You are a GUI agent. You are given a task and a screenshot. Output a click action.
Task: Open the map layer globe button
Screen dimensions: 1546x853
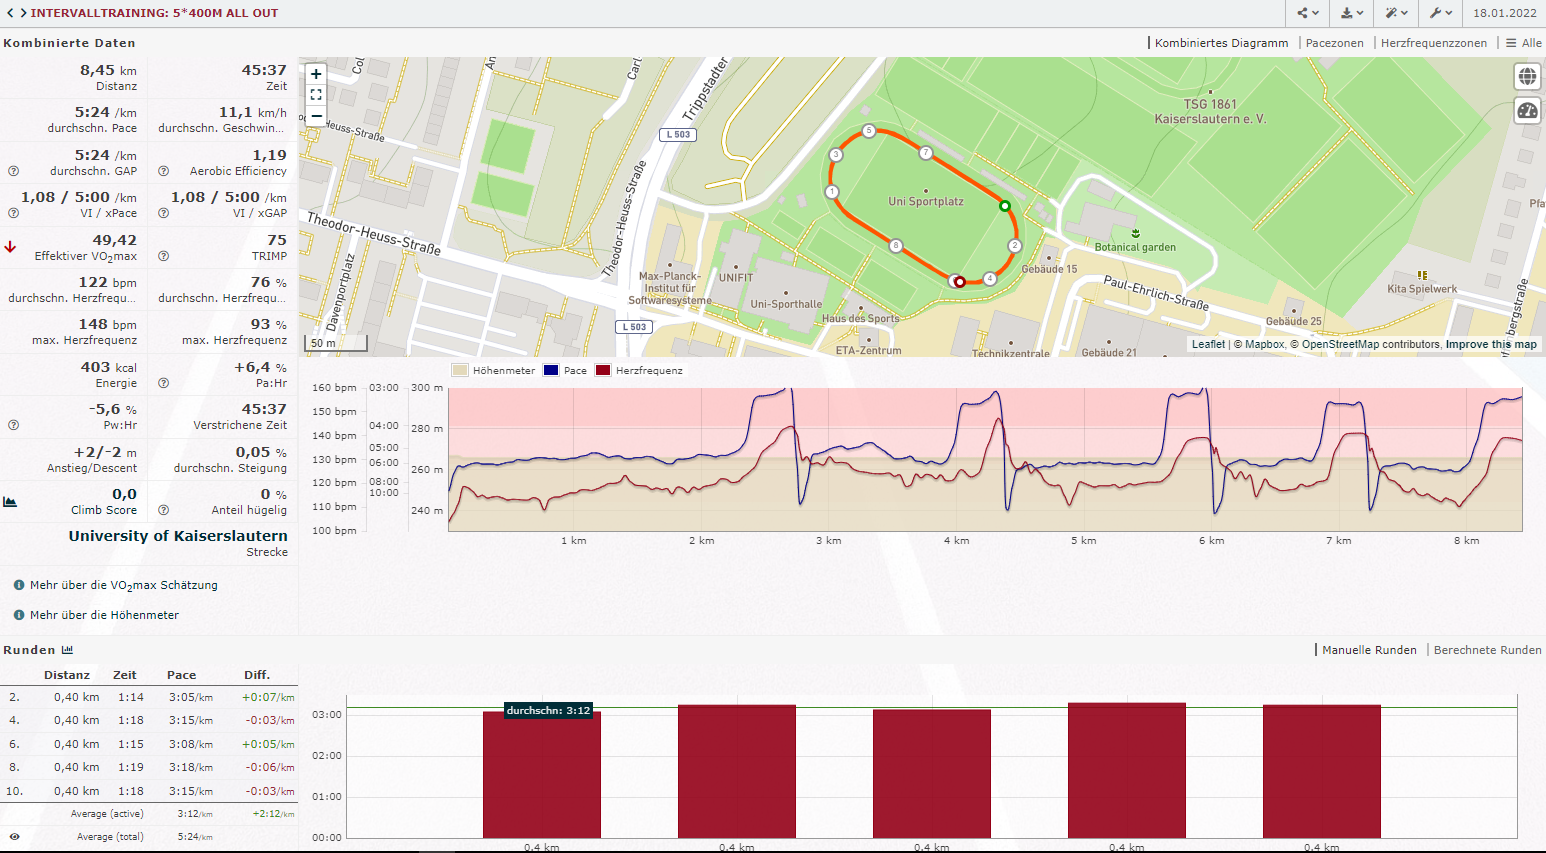click(1527, 77)
